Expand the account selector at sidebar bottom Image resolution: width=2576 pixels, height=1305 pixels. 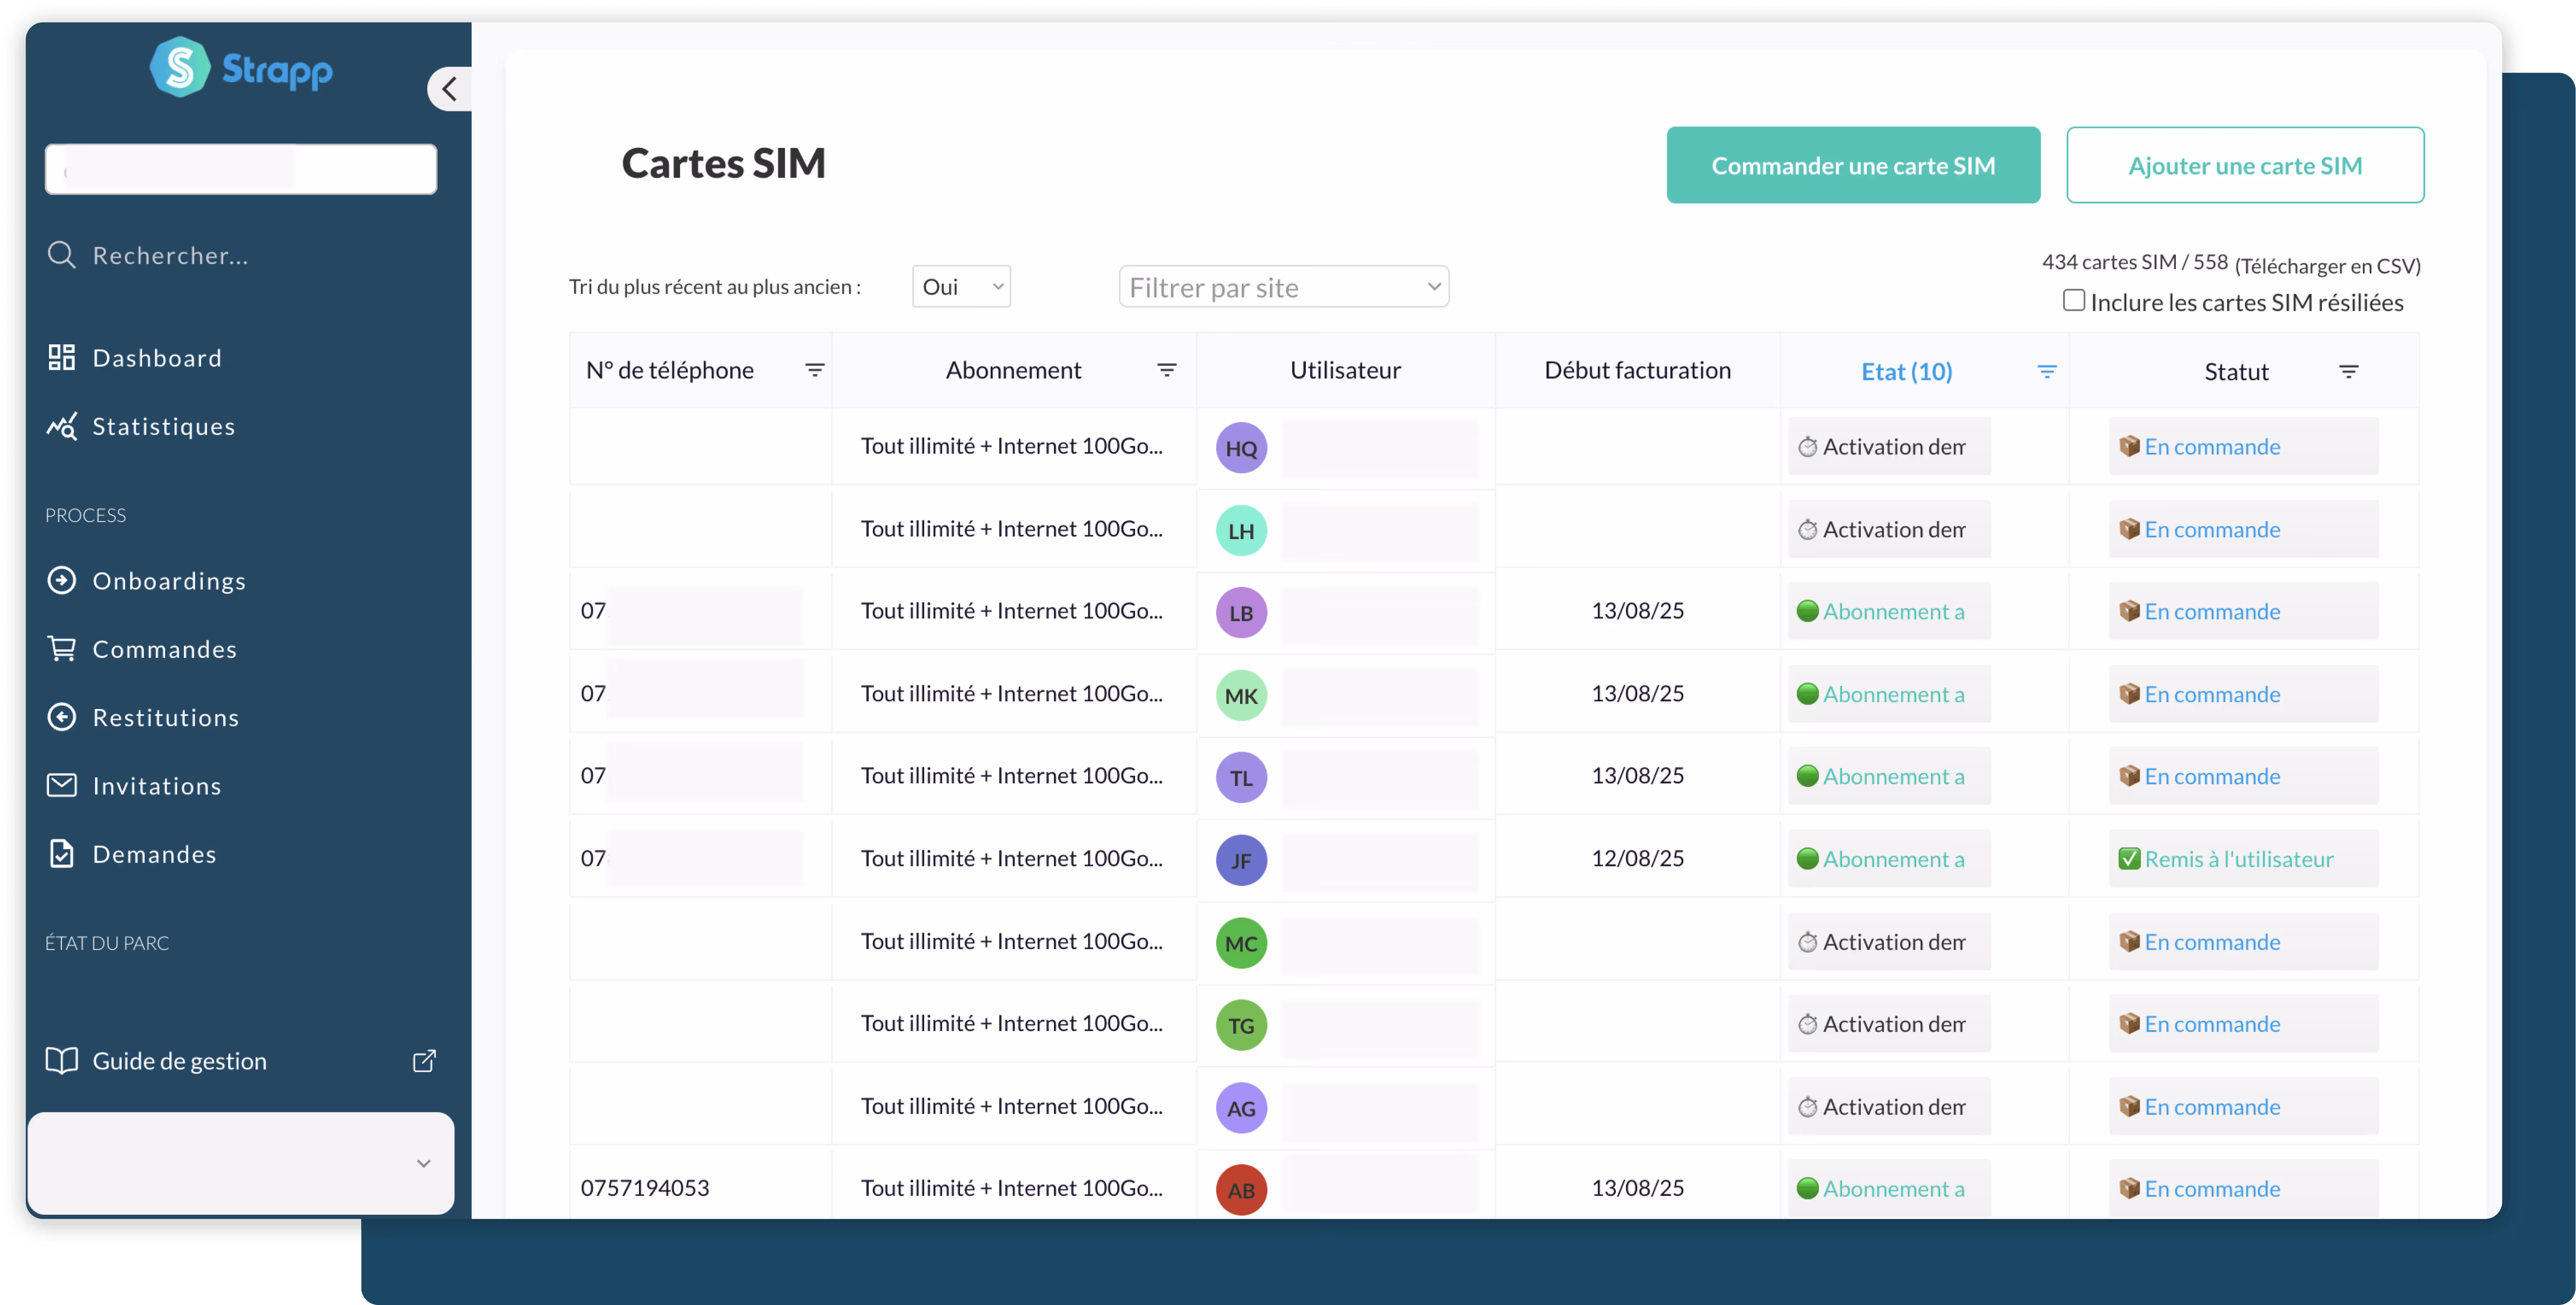click(241, 1163)
